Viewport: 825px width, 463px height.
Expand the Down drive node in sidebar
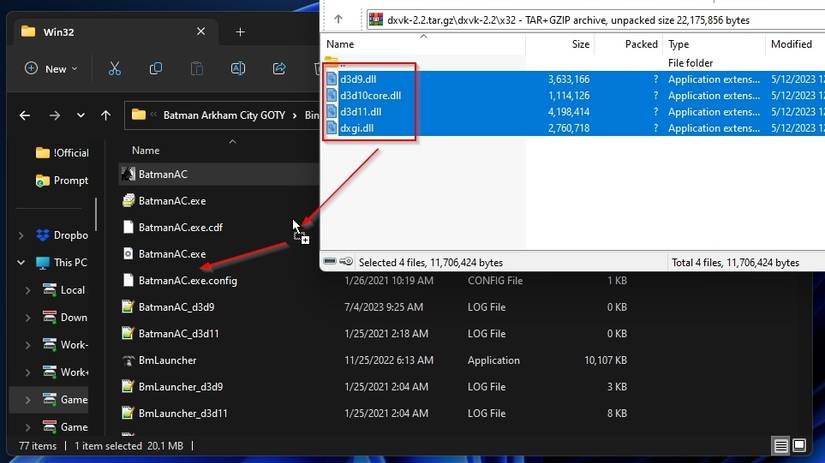pyautogui.click(x=27, y=317)
